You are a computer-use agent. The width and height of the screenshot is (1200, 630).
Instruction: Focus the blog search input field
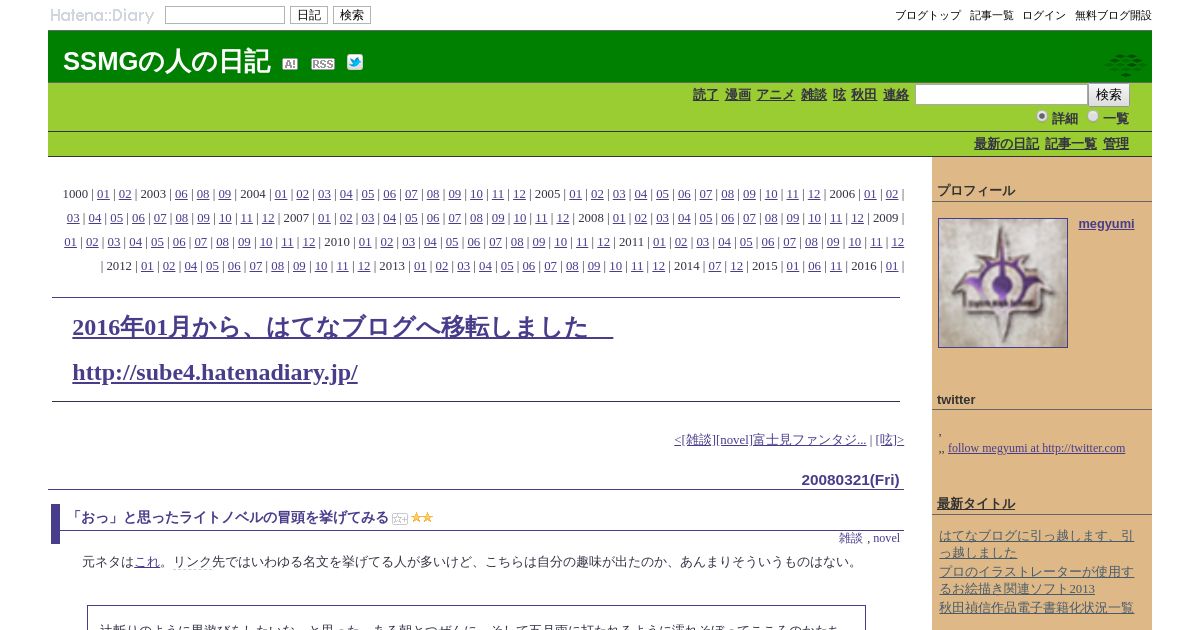pos(1001,95)
